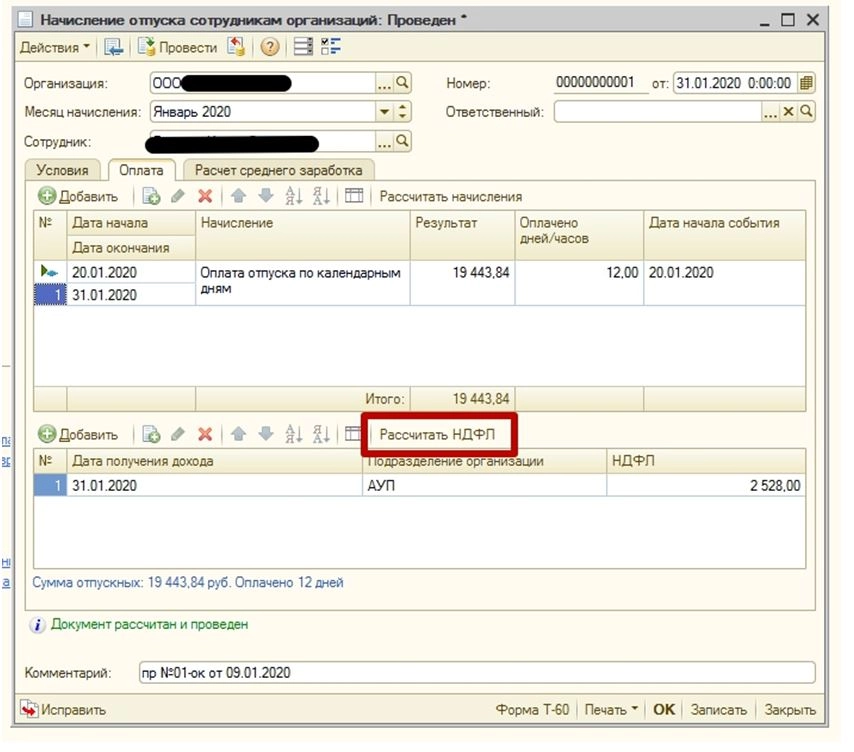Click the Месяц начисления up spinner arrow
This screenshot has width=854, height=752.
[x=402, y=107]
